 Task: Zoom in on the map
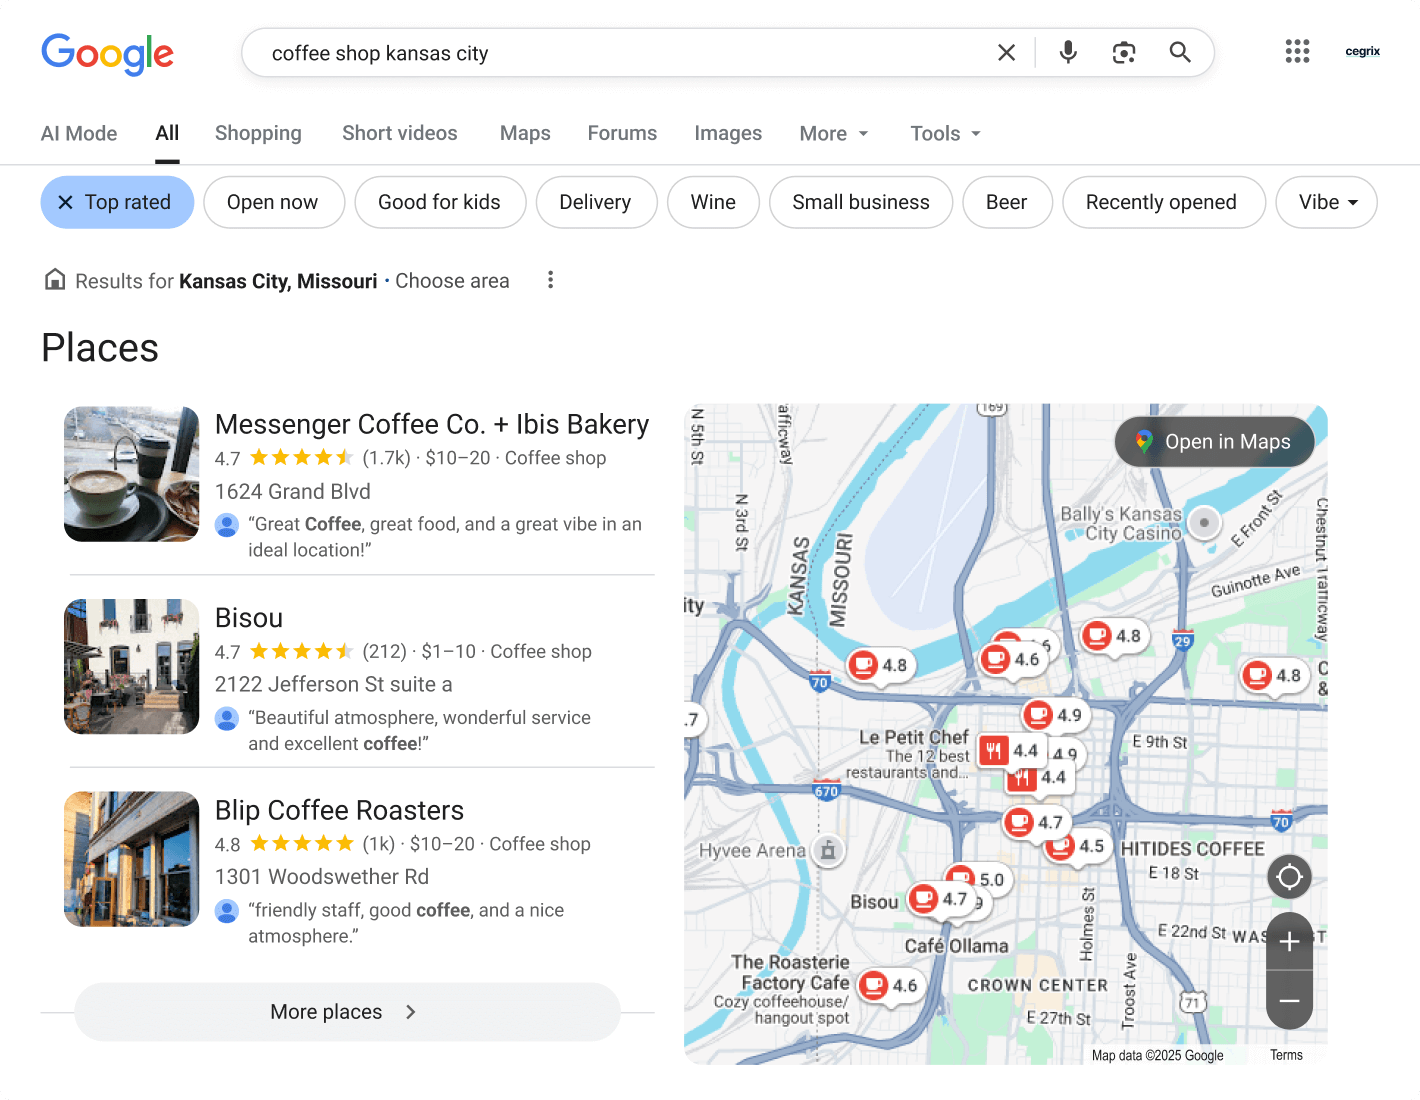[1289, 941]
